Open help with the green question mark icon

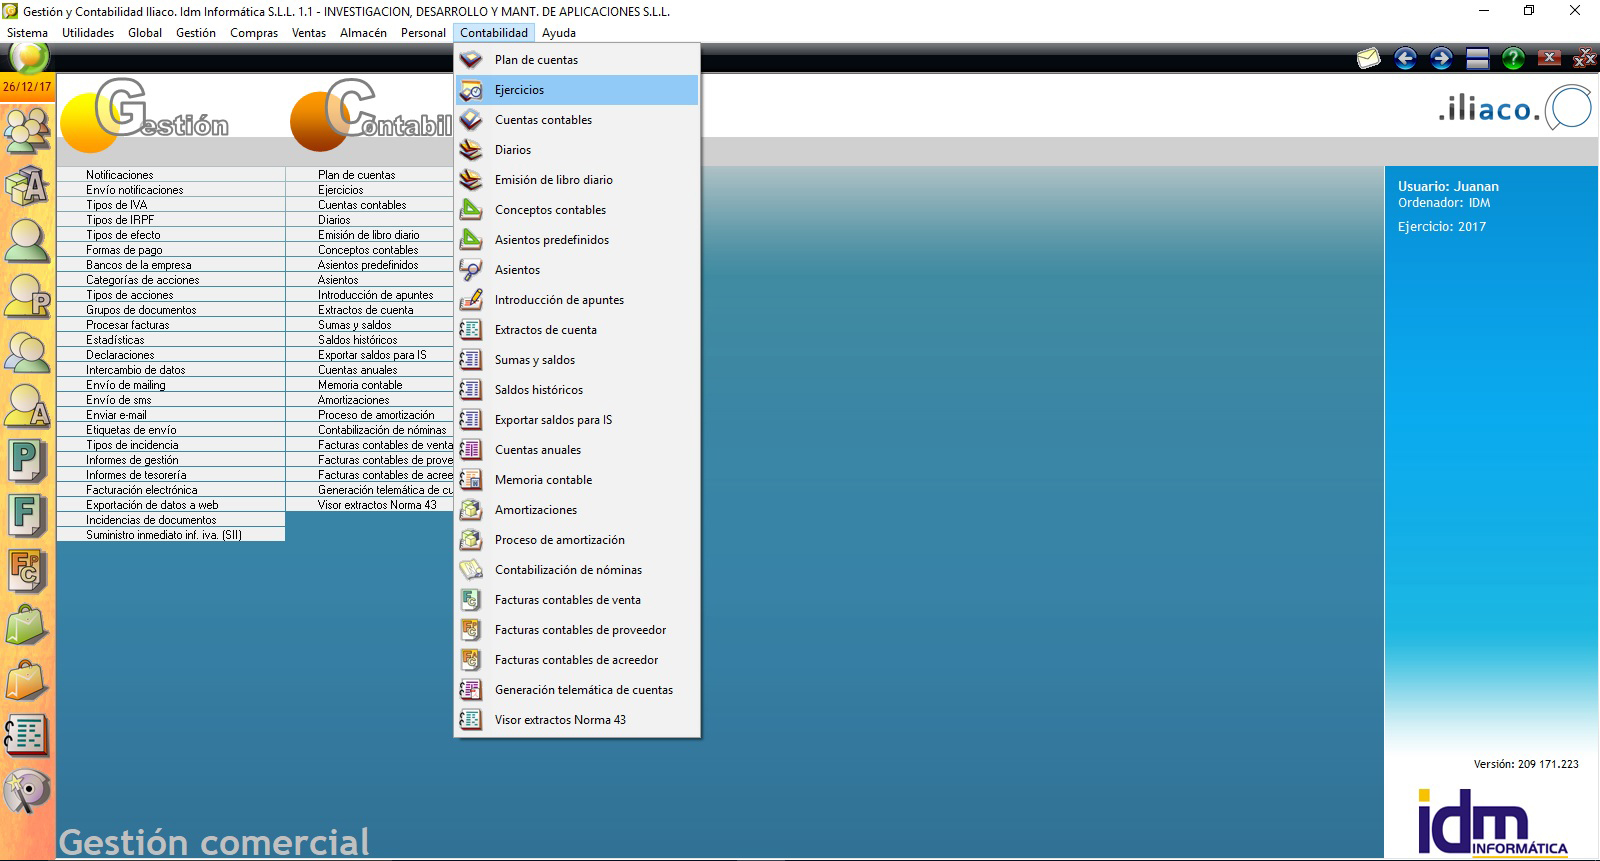[x=1513, y=59]
